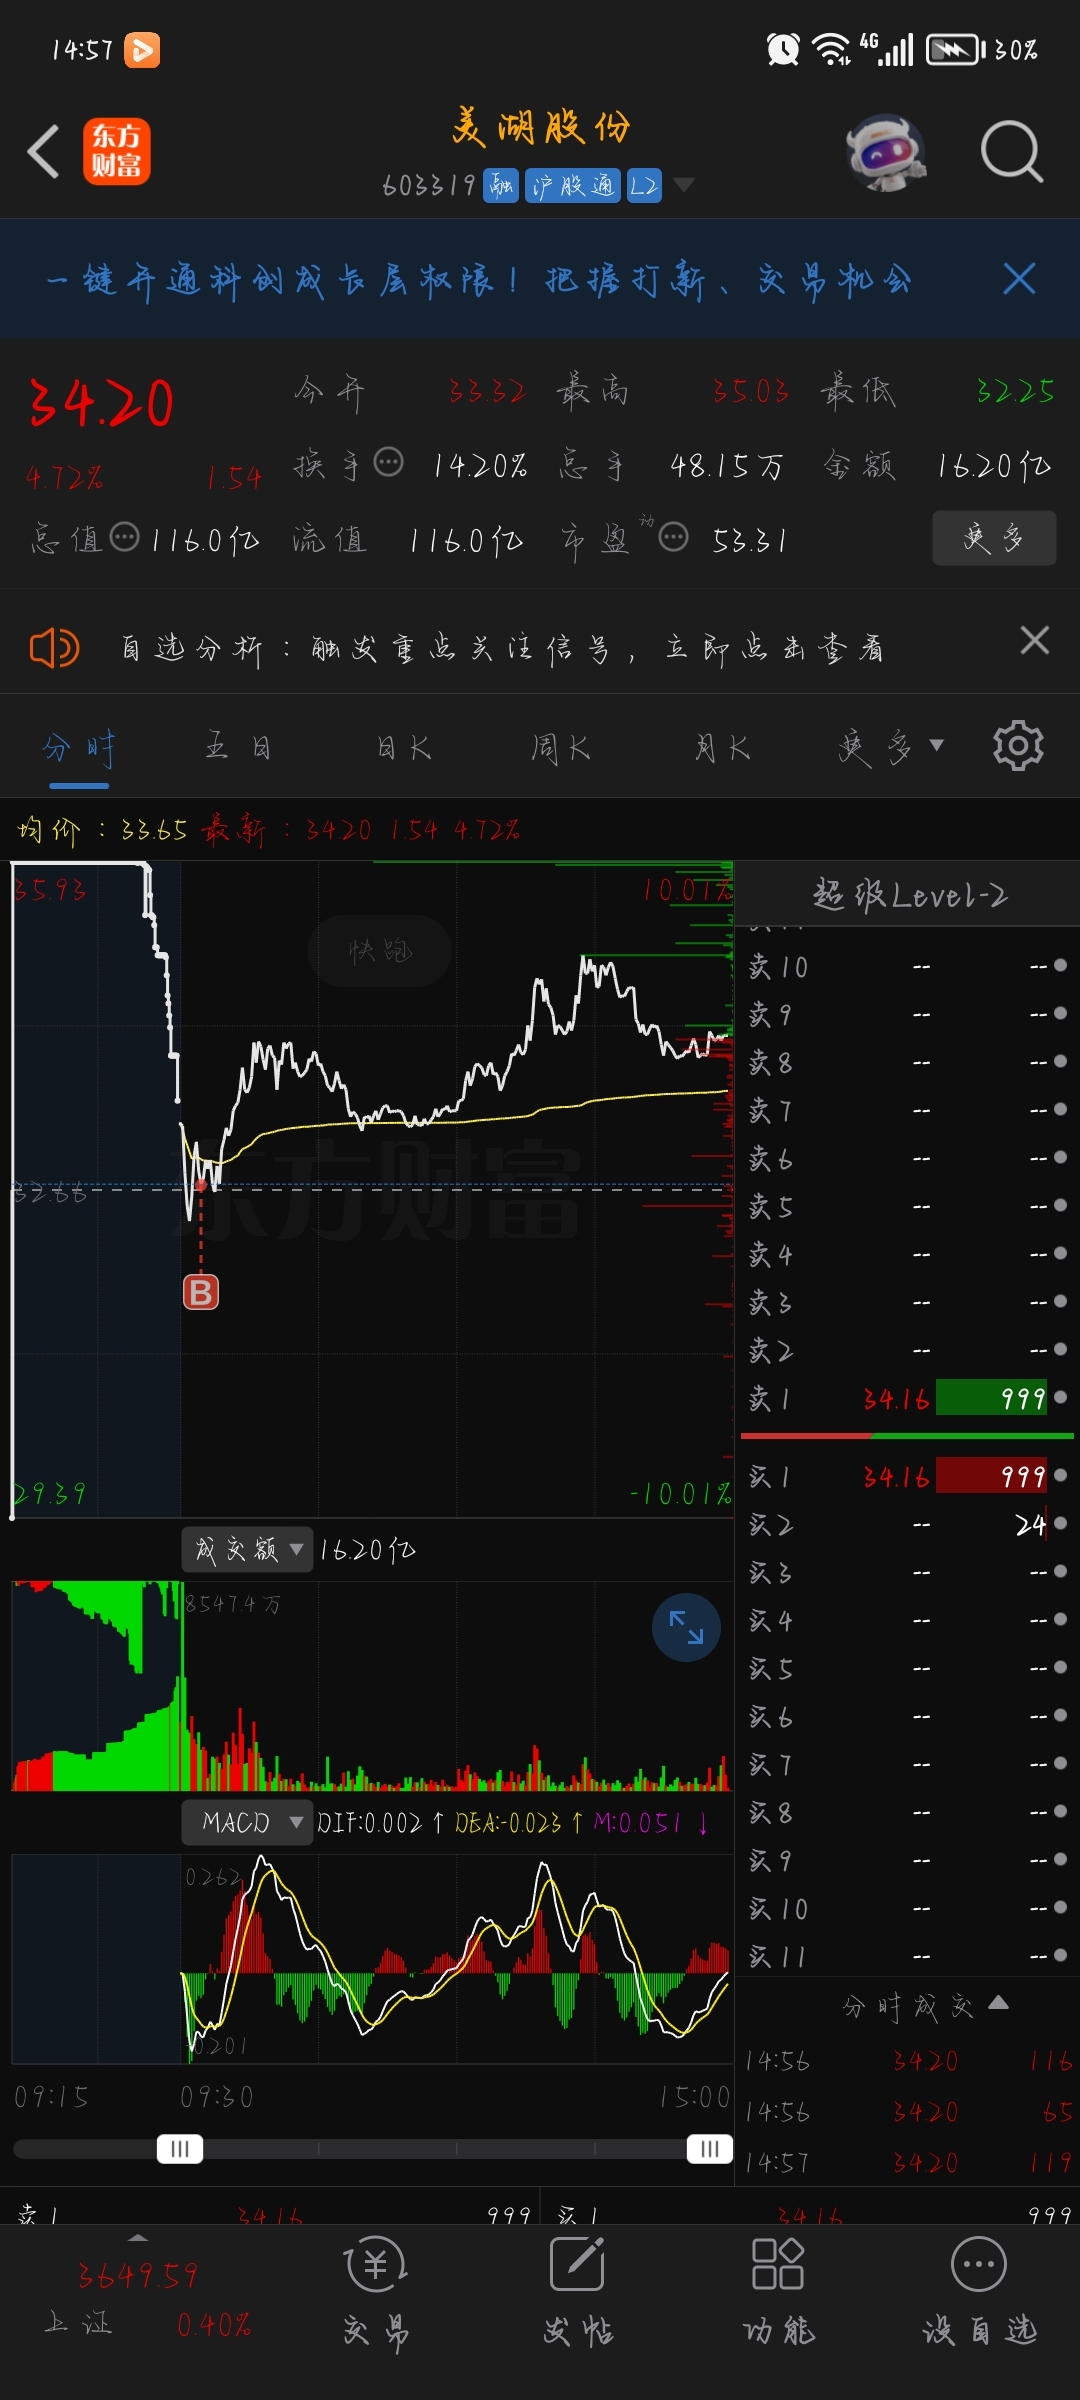
Task: Select 卖1 price 34.16
Action: [x=897, y=1399]
